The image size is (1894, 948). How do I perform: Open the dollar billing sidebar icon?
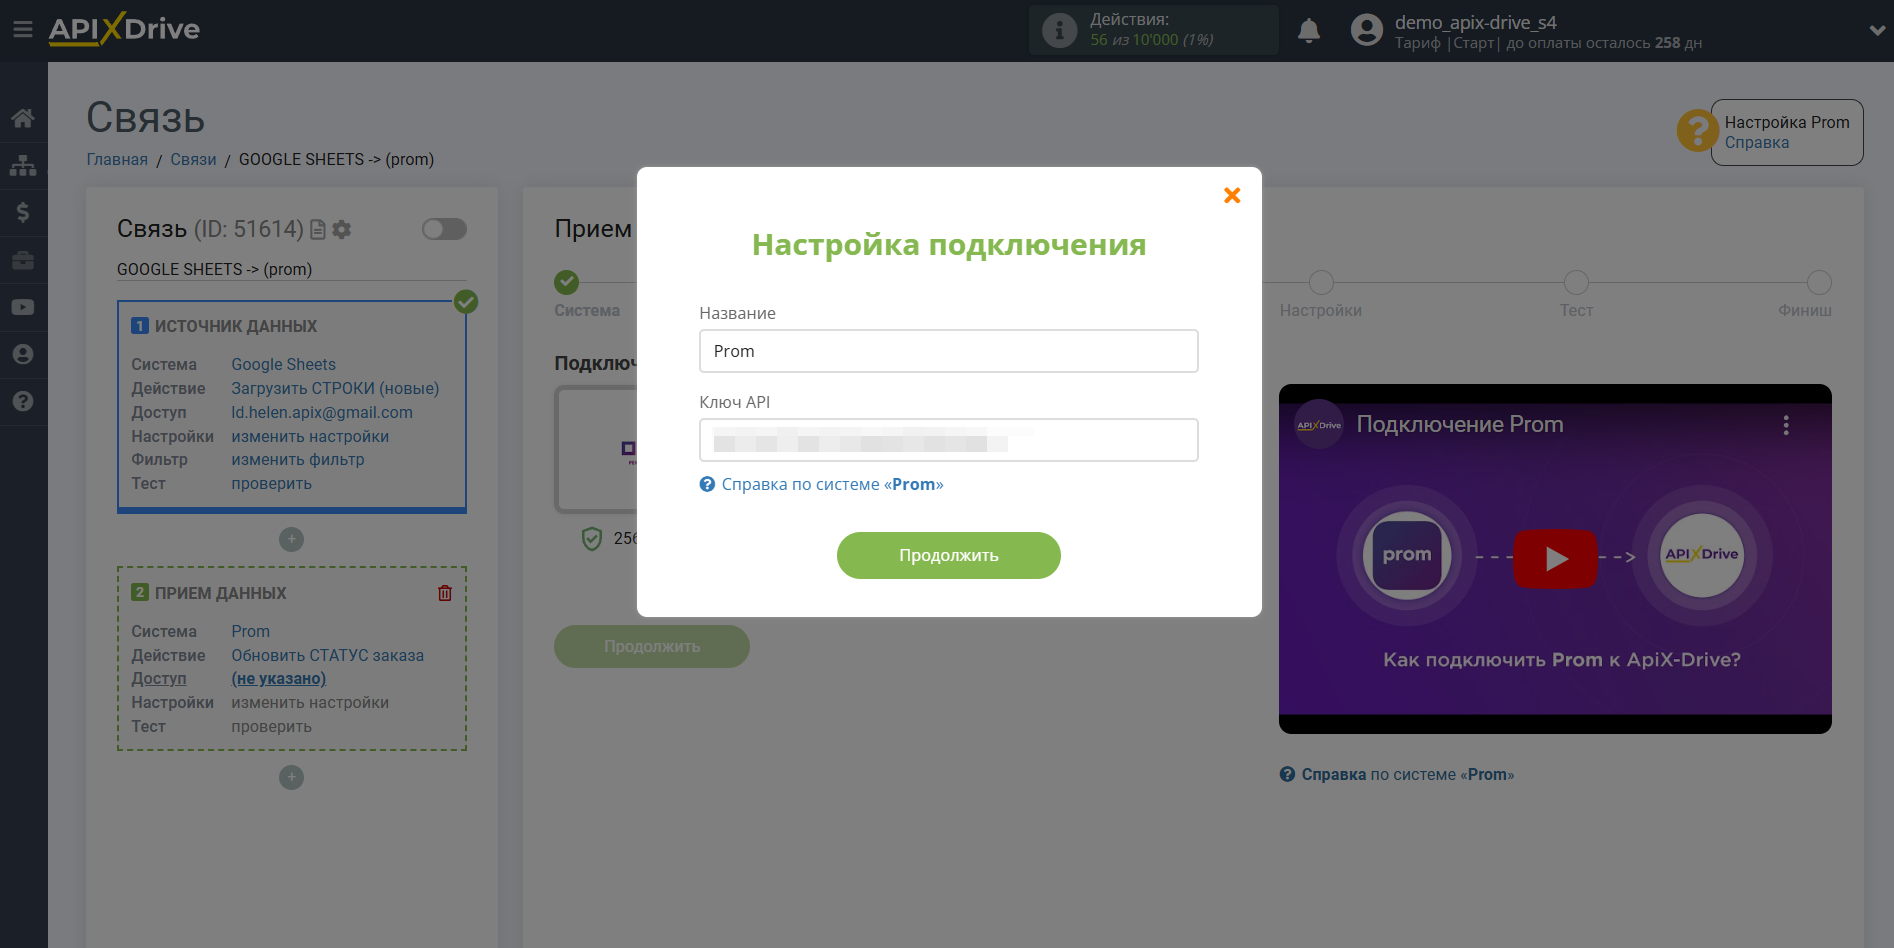(23, 212)
